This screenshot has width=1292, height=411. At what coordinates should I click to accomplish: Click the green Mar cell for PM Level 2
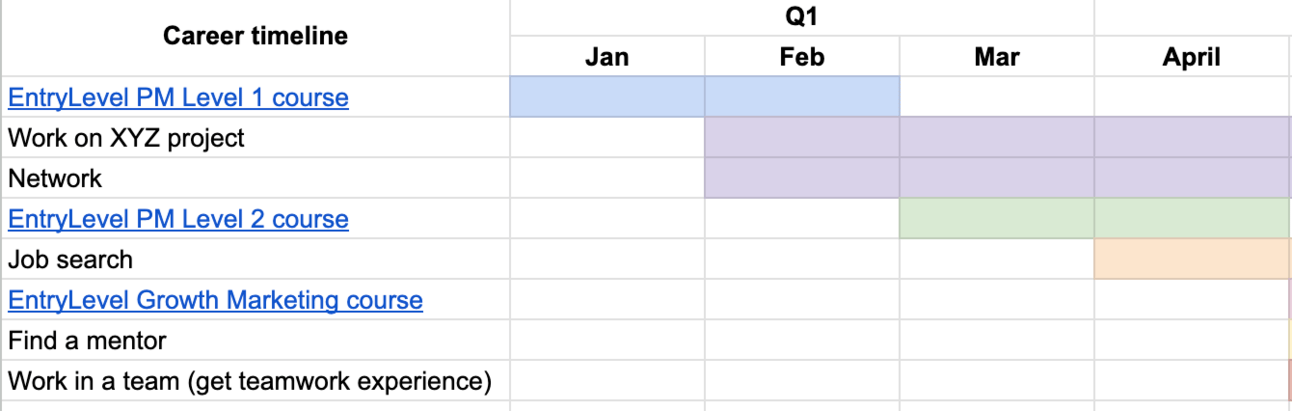tap(996, 218)
